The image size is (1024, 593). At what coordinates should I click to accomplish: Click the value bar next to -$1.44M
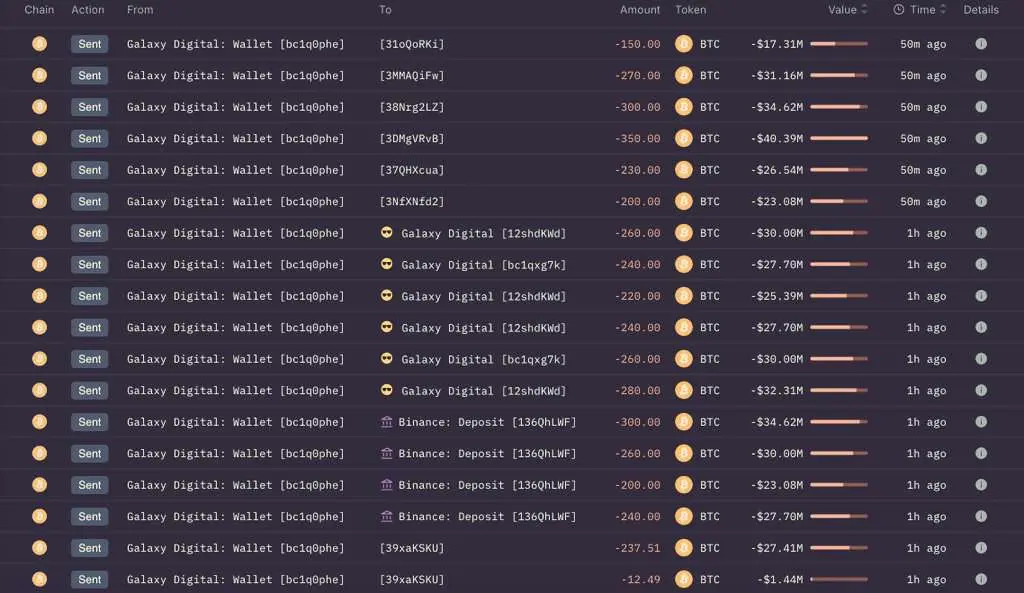click(839, 579)
